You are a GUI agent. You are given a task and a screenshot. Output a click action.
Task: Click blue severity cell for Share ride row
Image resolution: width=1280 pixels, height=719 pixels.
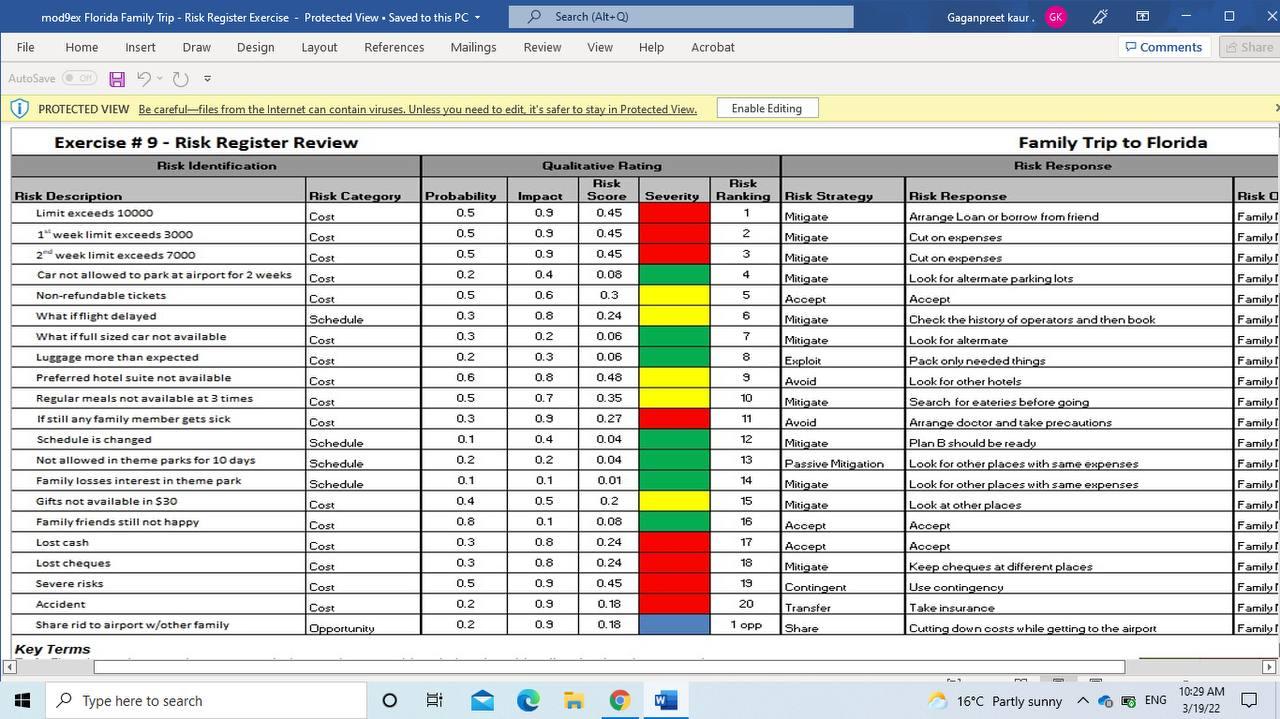[672, 625]
